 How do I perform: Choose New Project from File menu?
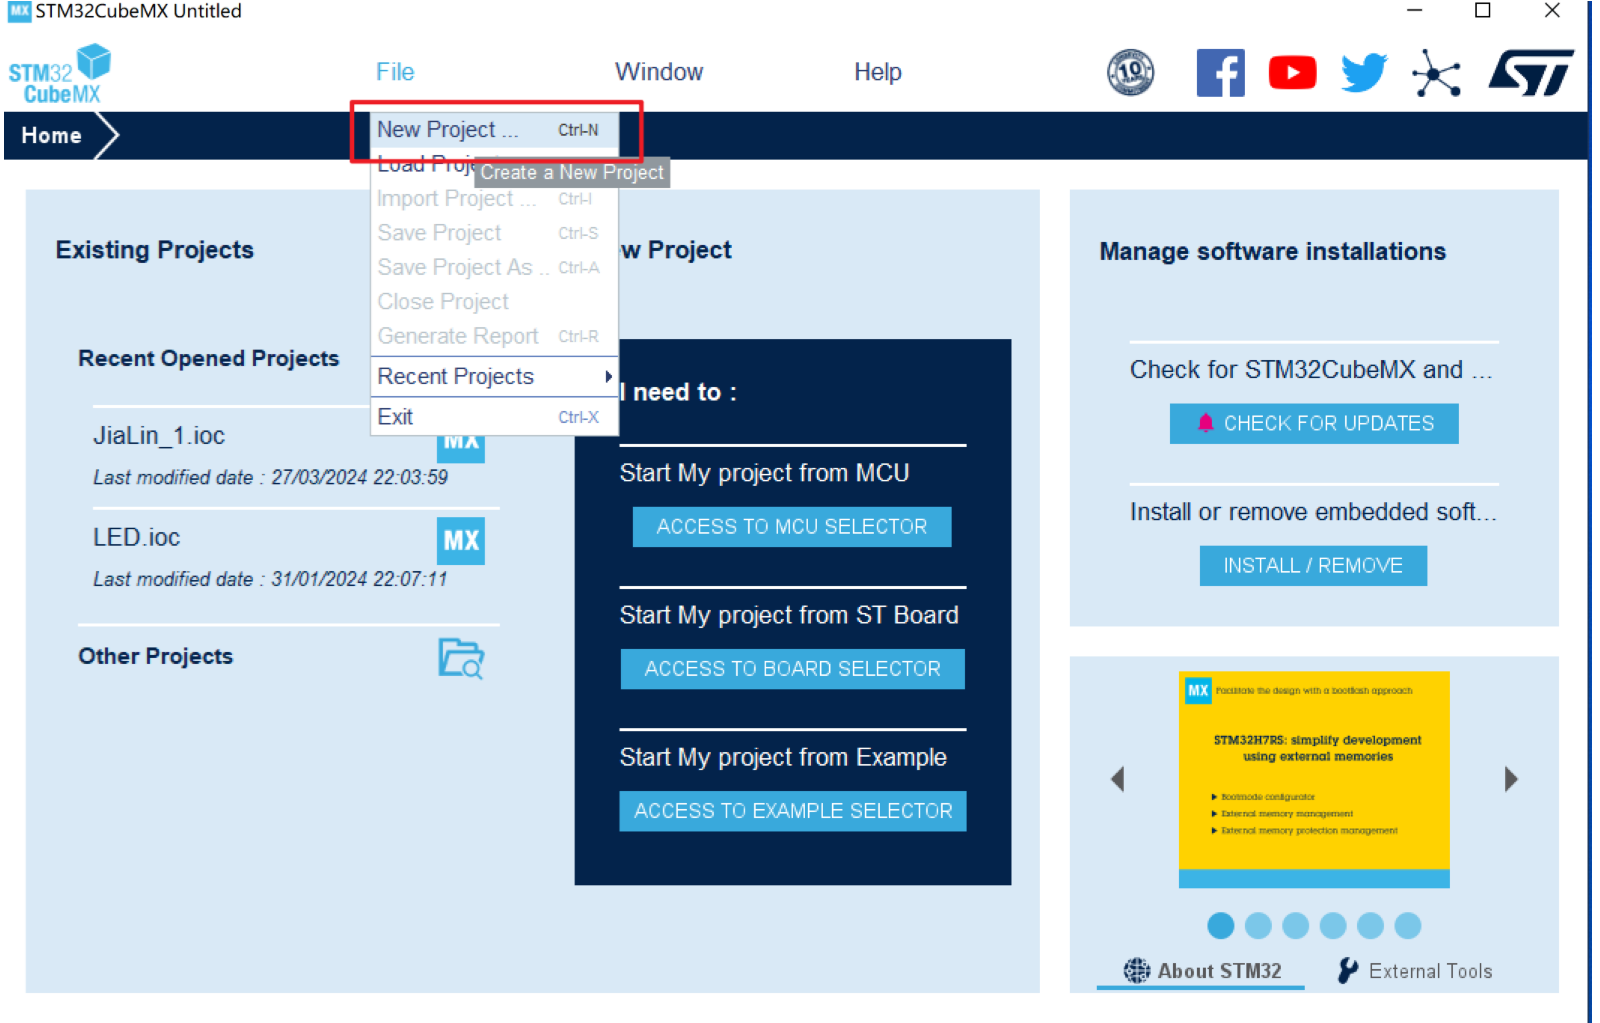pos(494,130)
